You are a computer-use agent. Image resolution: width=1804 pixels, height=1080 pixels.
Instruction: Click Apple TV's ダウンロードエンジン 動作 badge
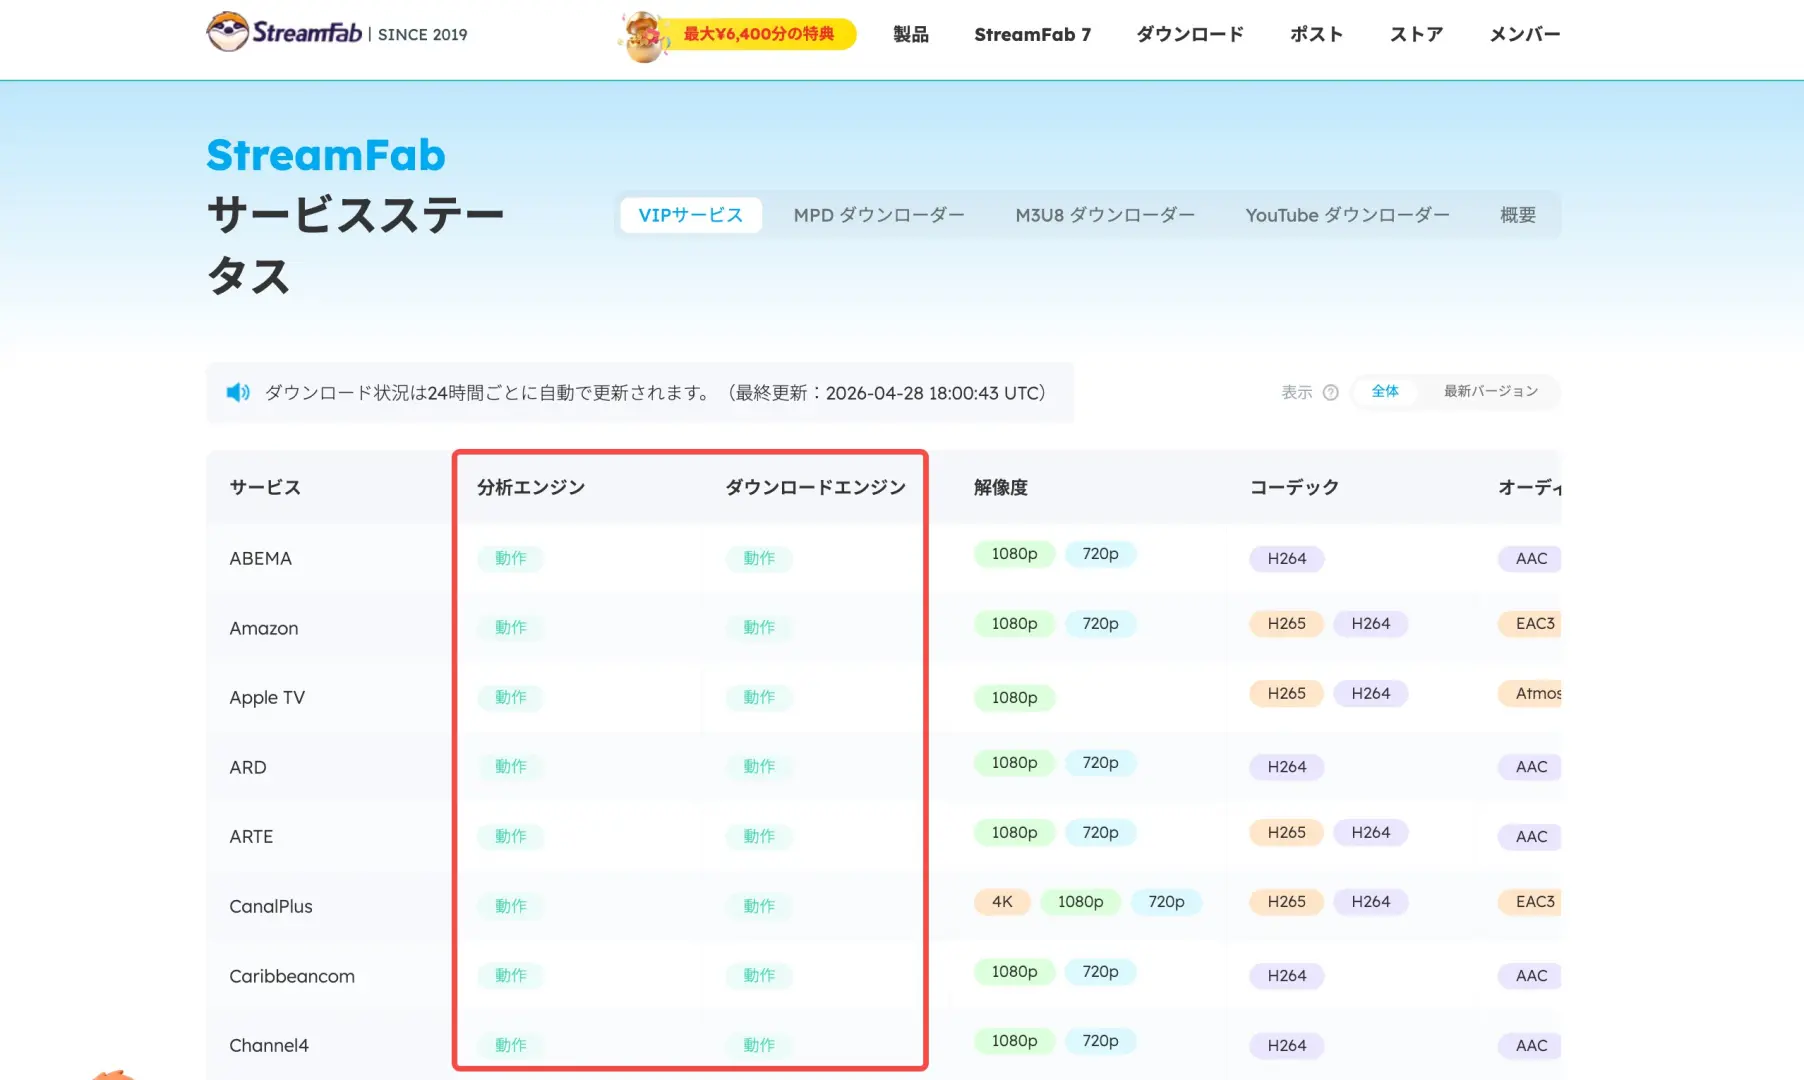pyautogui.click(x=759, y=697)
